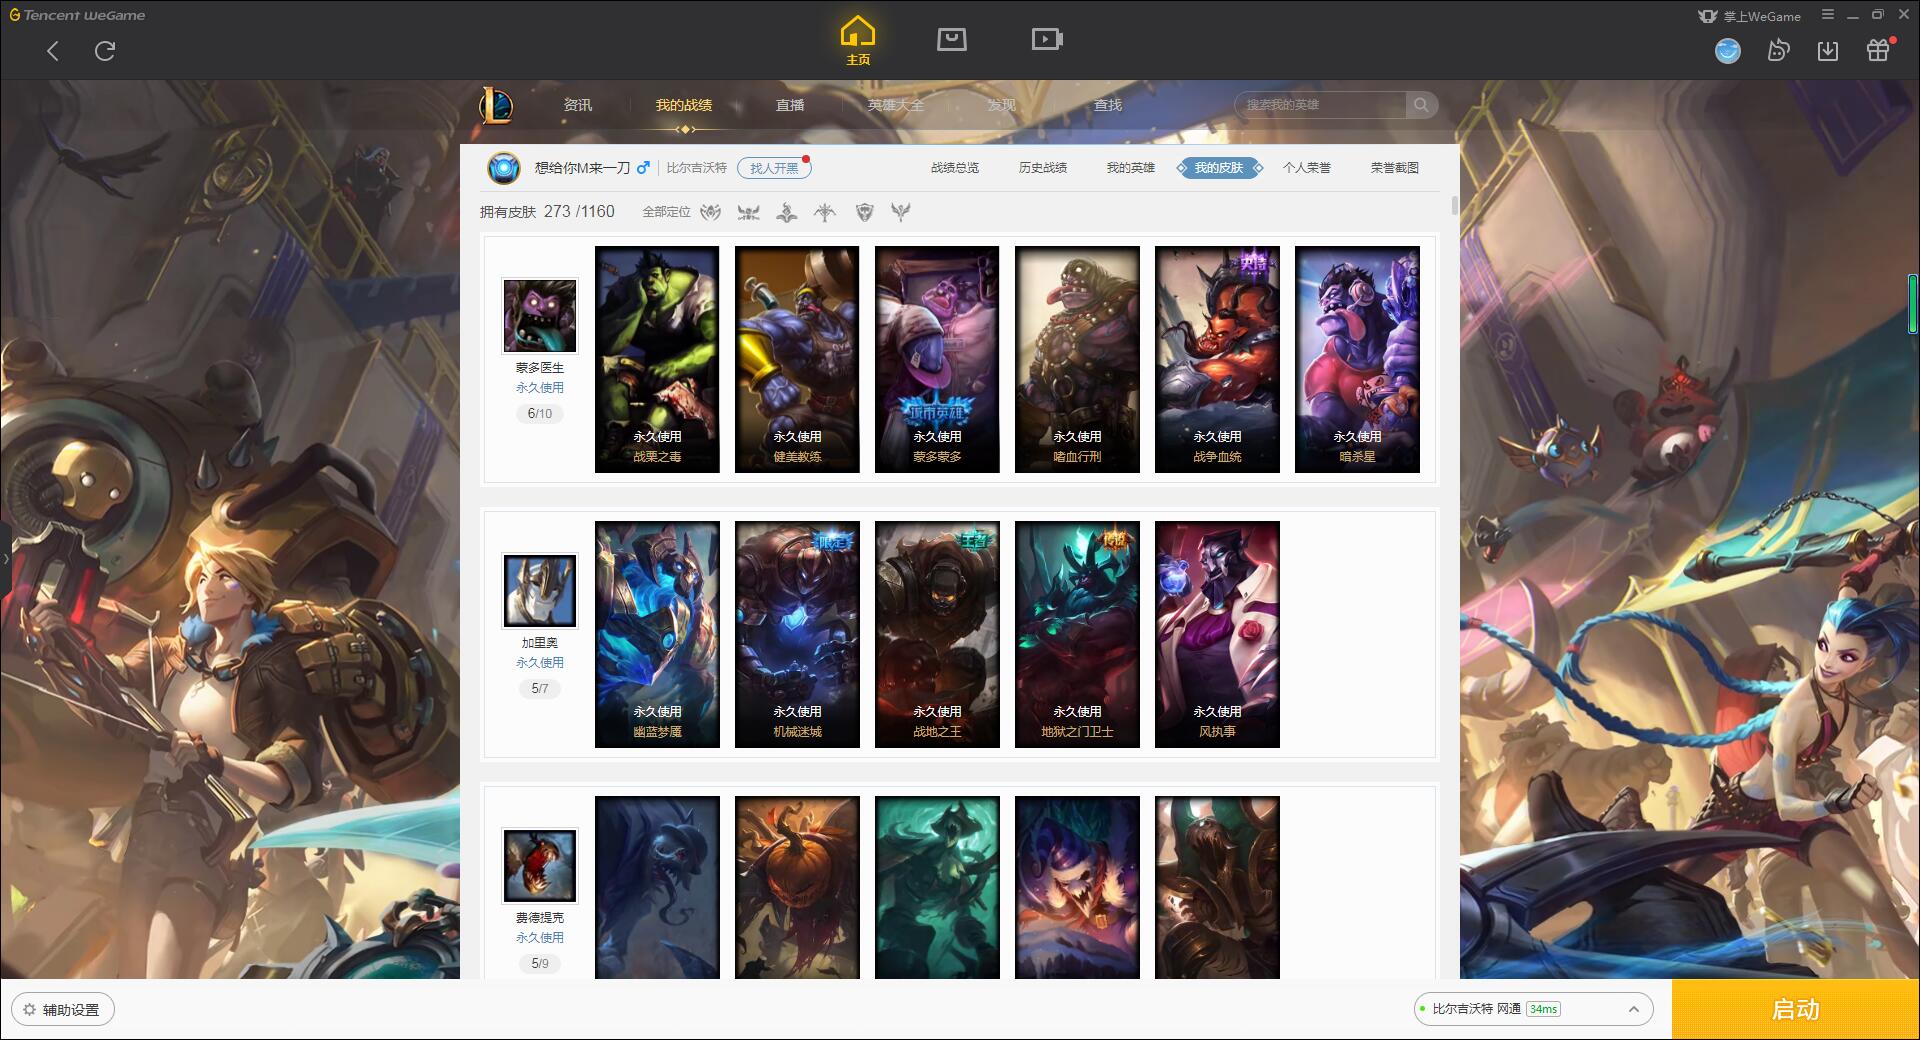The width and height of the screenshot is (1920, 1040).
Task: Click the Tencent WeGame title logo
Action: 77,15
